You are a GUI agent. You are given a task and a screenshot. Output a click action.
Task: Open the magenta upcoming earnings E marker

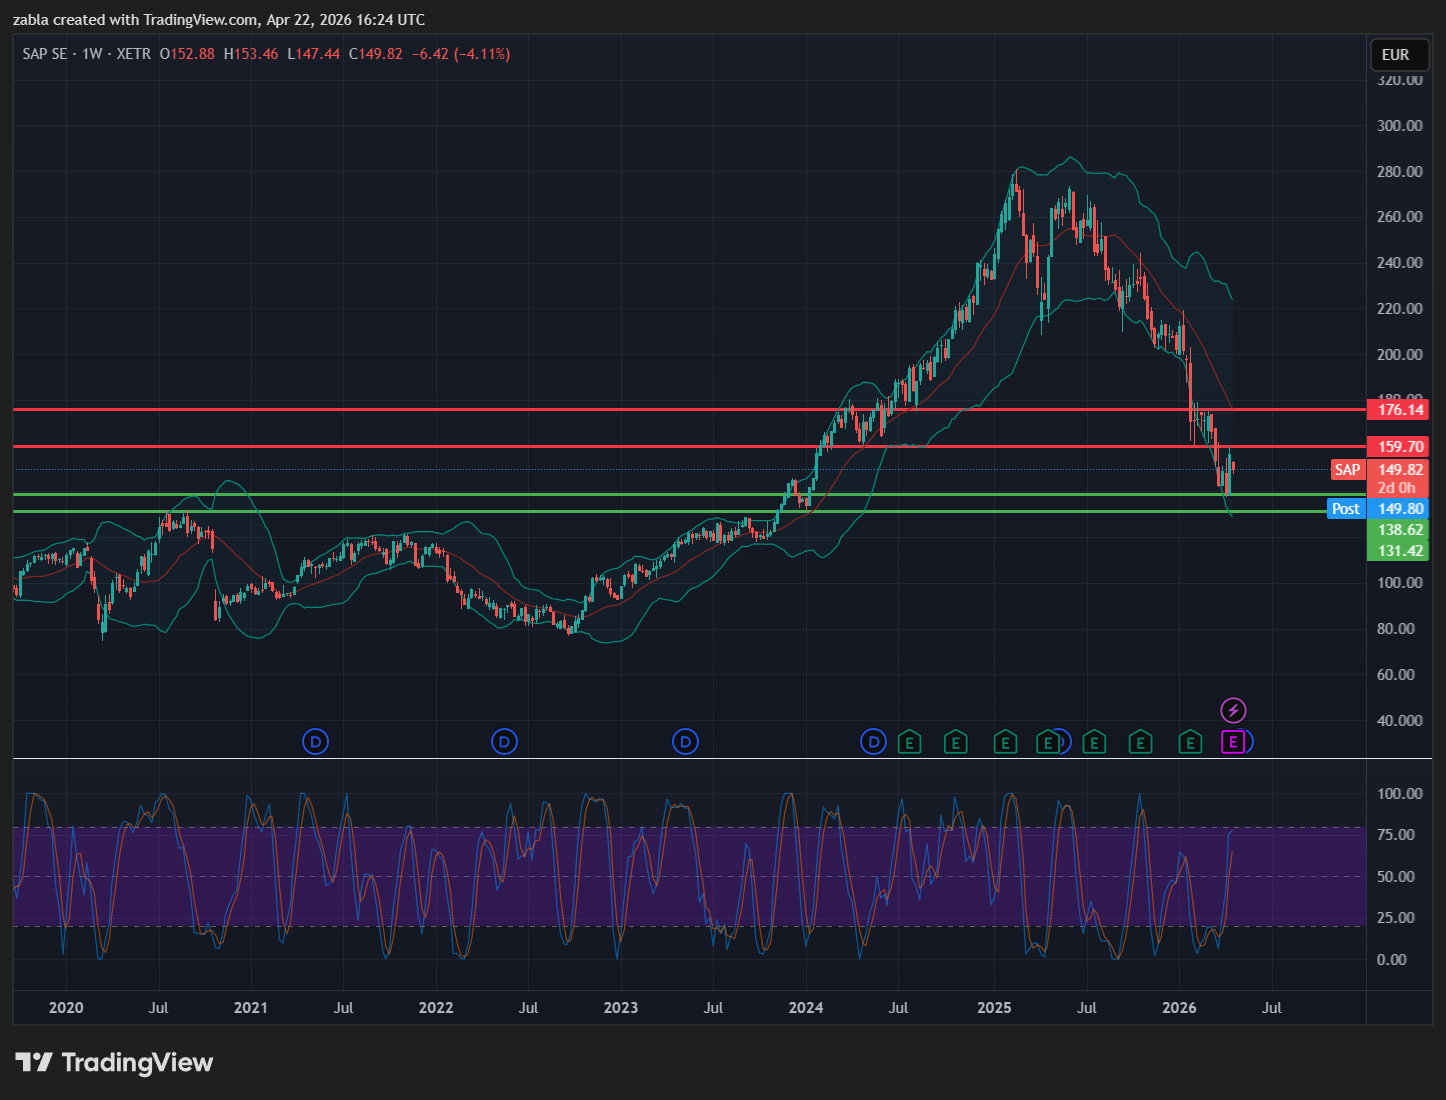click(x=1233, y=742)
